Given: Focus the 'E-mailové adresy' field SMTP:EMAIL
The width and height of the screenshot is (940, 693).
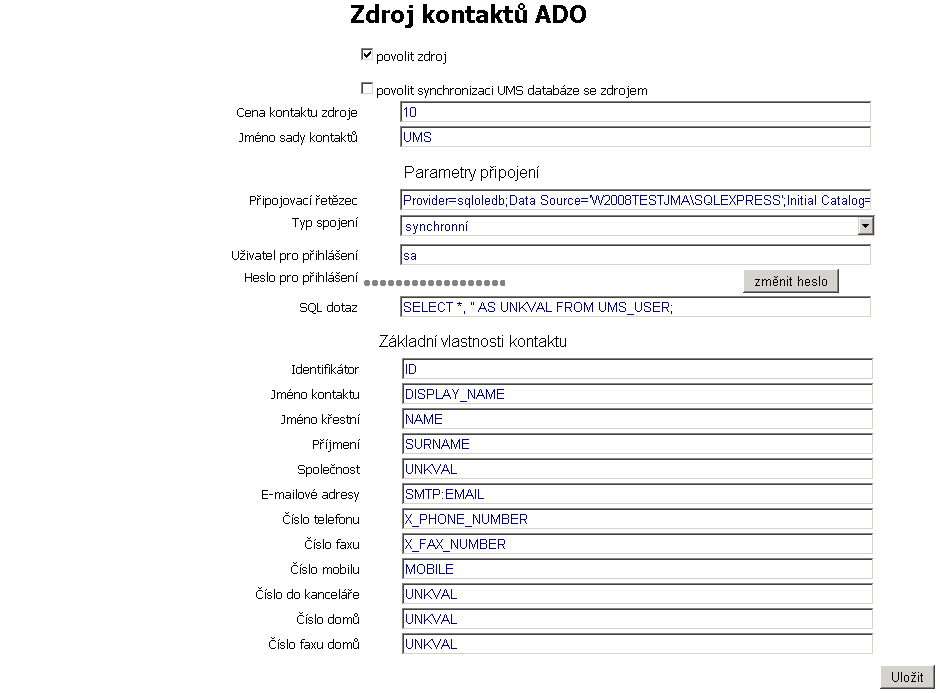Looking at the screenshot, I should point(637,494).
